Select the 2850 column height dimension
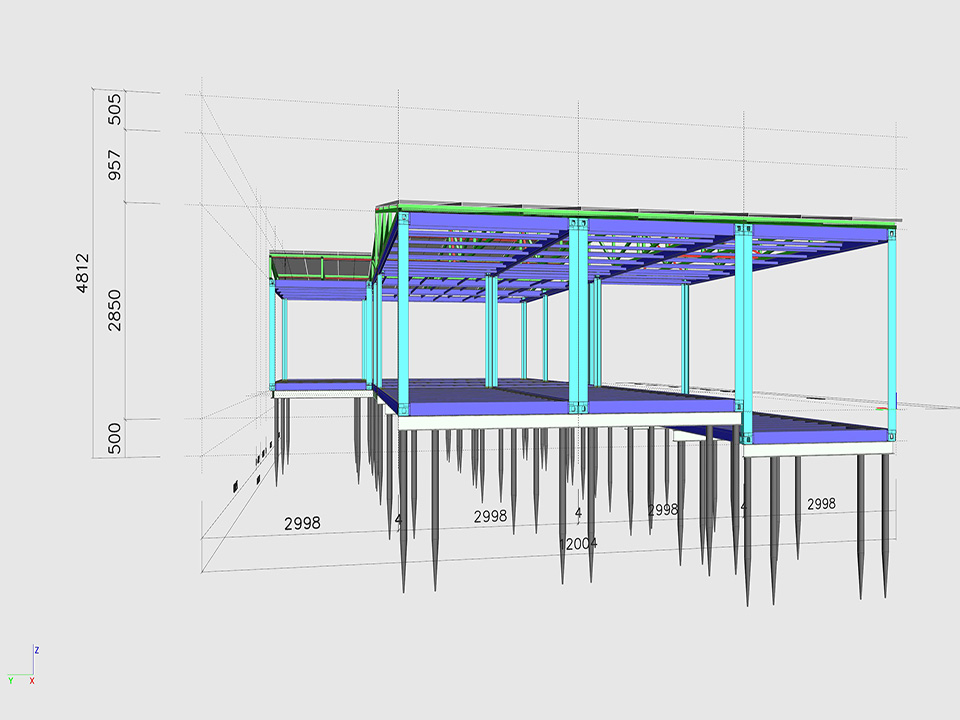The image size is (960, 720). click(x=115, y=311)
